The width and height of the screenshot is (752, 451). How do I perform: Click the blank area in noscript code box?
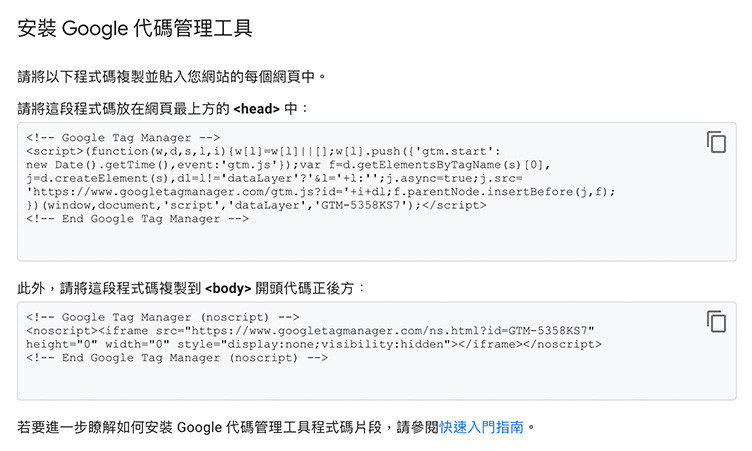376,381
